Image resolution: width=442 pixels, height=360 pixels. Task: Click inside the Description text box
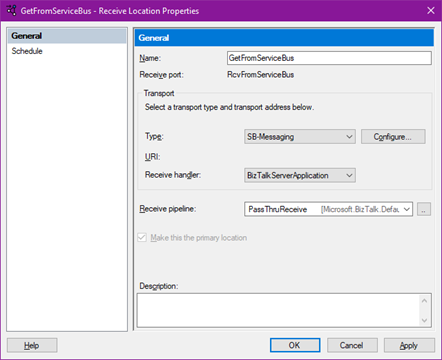[278, 310]
